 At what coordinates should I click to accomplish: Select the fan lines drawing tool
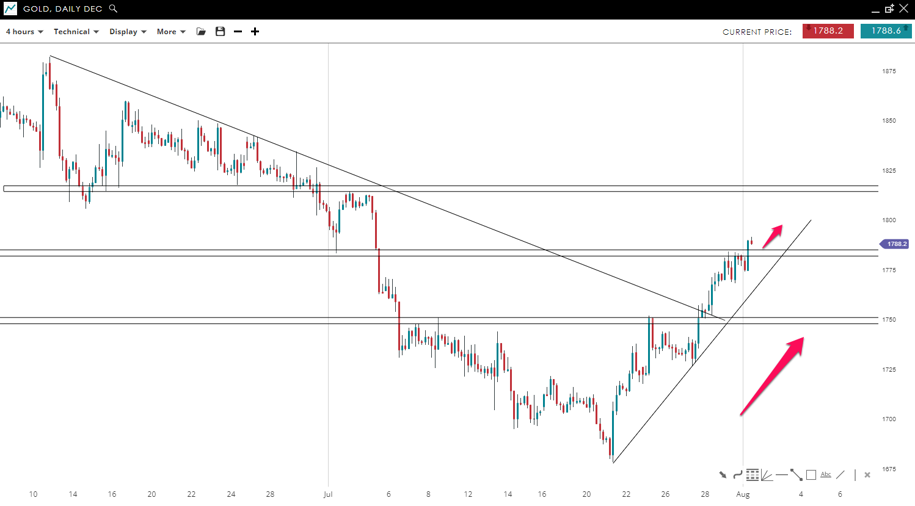(767, 475)
